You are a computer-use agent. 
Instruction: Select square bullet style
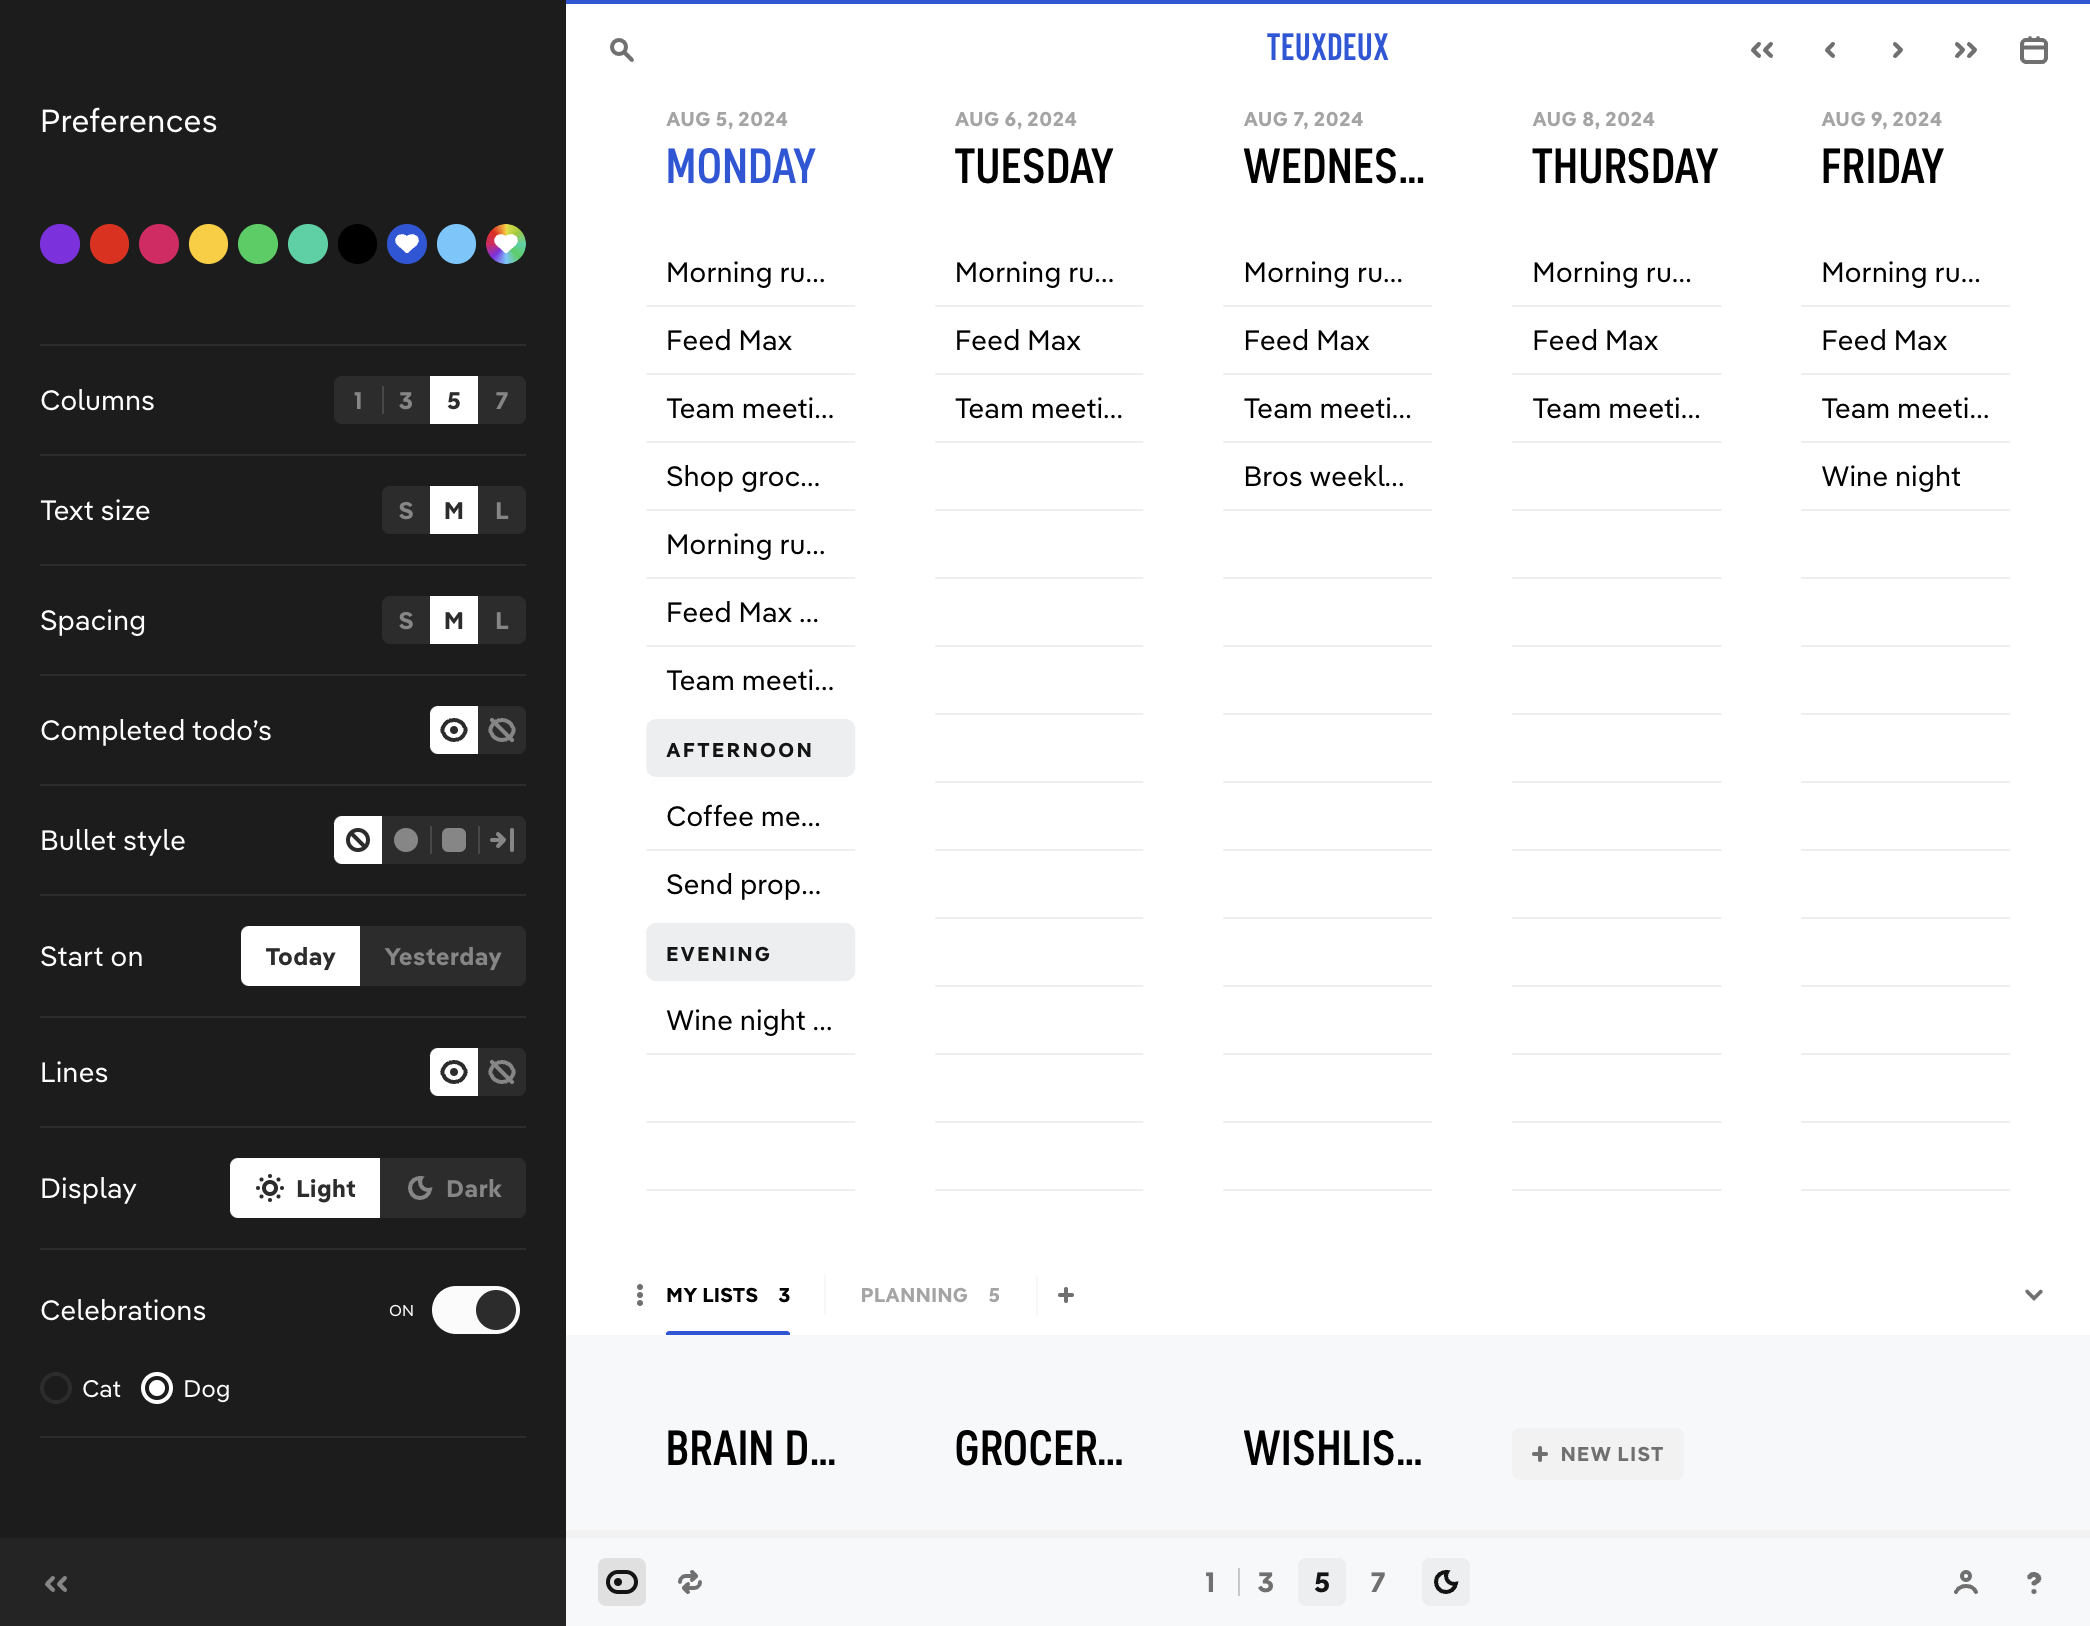pyautogui.click(x=454, y=840)
